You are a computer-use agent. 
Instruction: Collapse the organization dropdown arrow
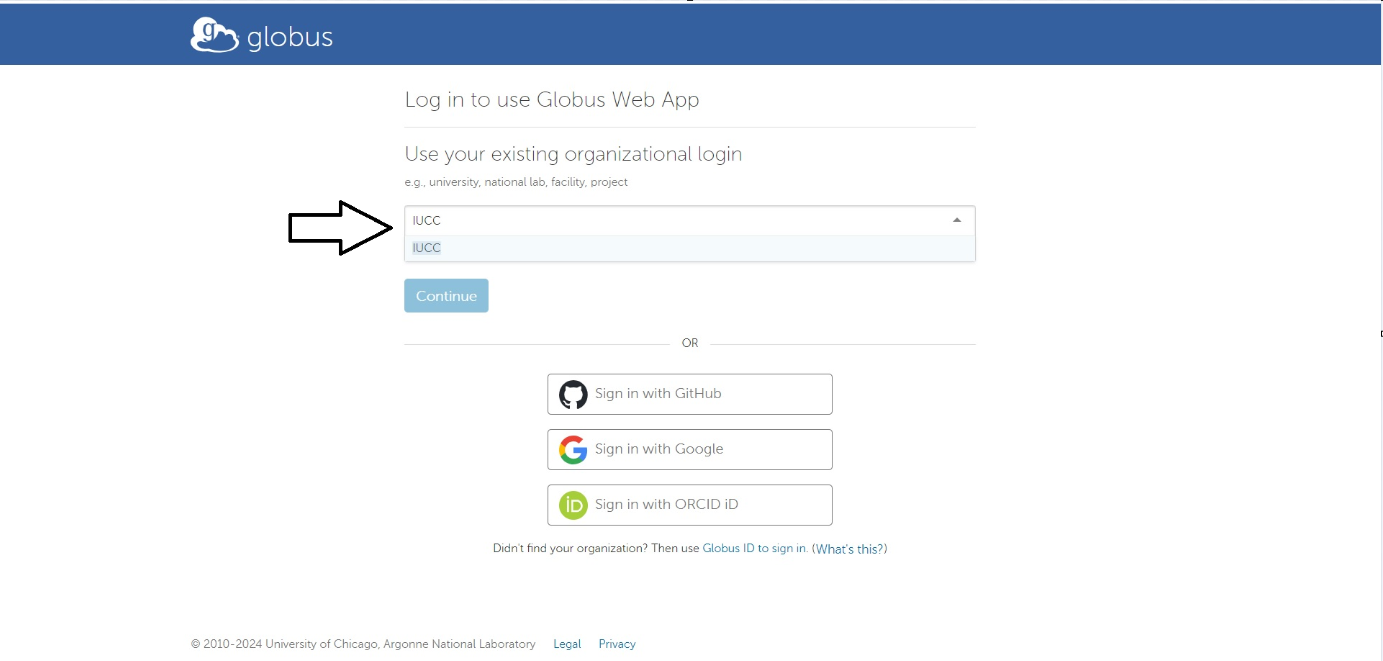point(957,220)
